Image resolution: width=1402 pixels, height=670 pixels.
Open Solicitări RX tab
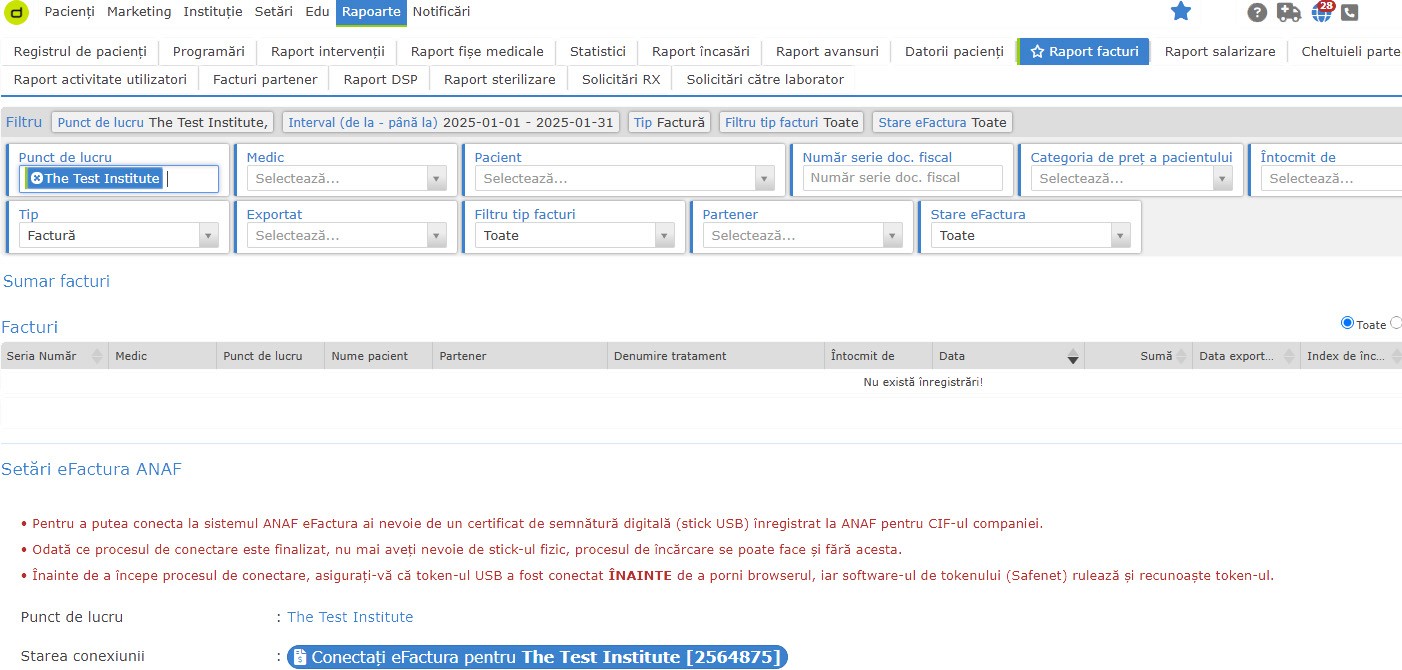621,79
